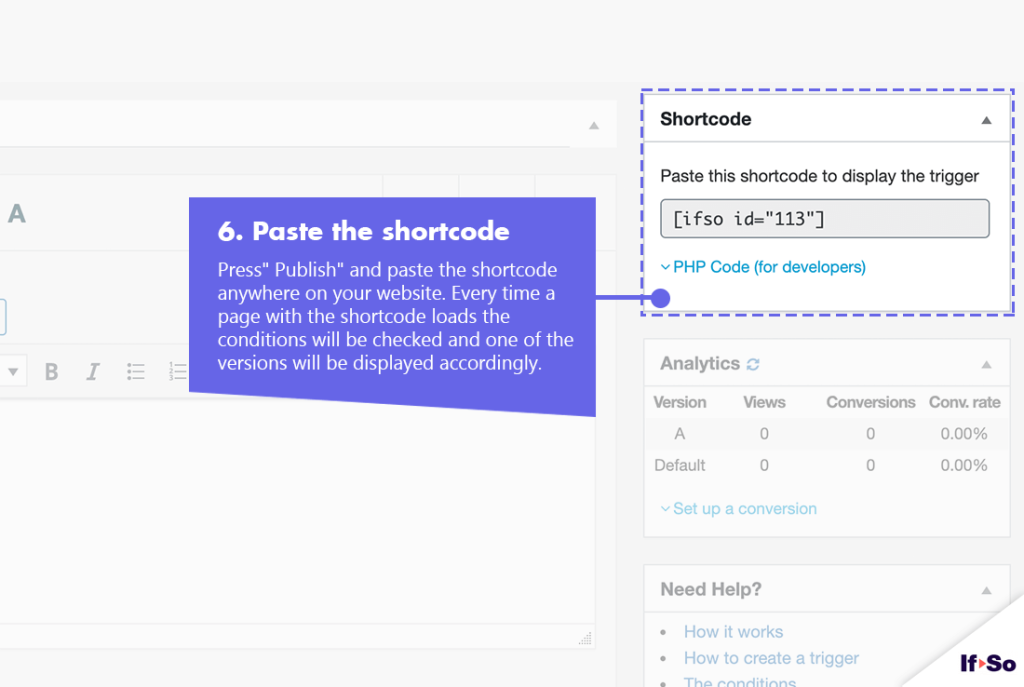
Task: Click the Shortcode panel title
Action: point(705,119)
